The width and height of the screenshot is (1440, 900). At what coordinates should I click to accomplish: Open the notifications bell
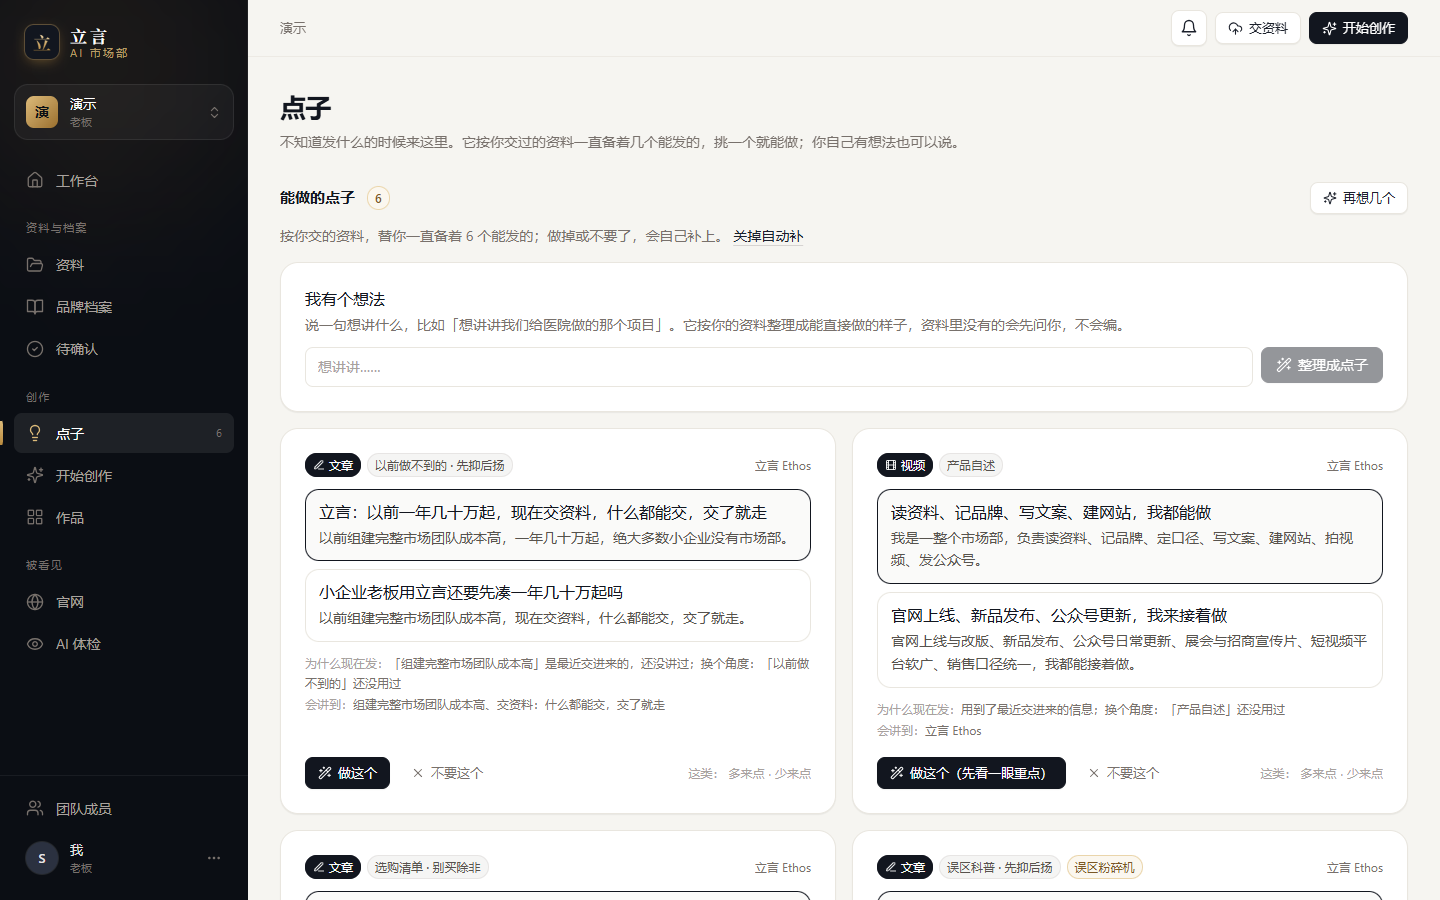coord(1189,28)
